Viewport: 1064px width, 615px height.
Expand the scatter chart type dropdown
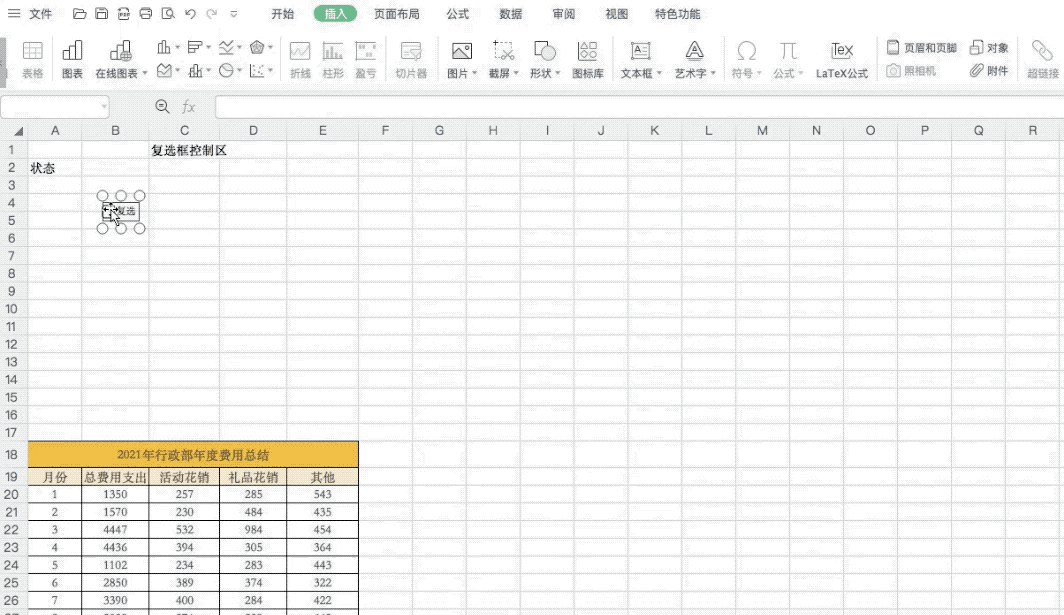click(x=270, y=71)
